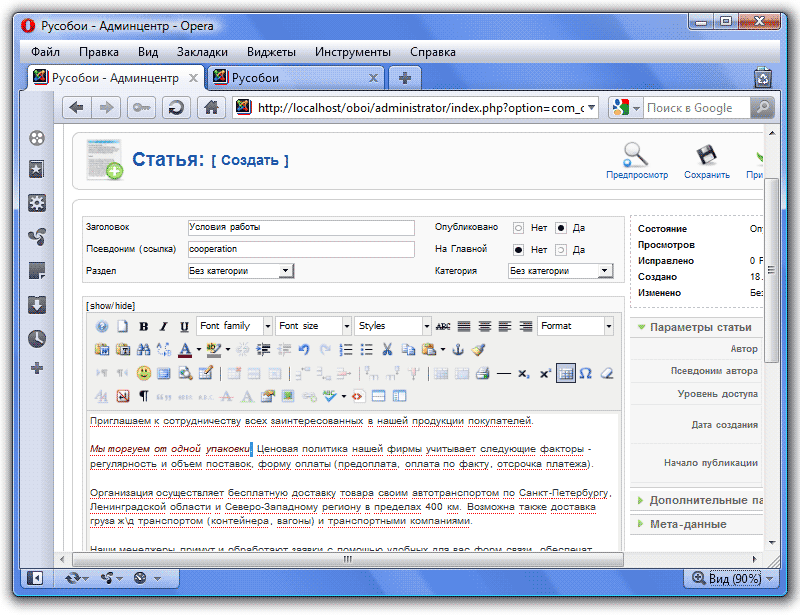Viewport: 800px width, 616px height.
Task: Insert a smiley emoticon
Action: tap(143, 373)
